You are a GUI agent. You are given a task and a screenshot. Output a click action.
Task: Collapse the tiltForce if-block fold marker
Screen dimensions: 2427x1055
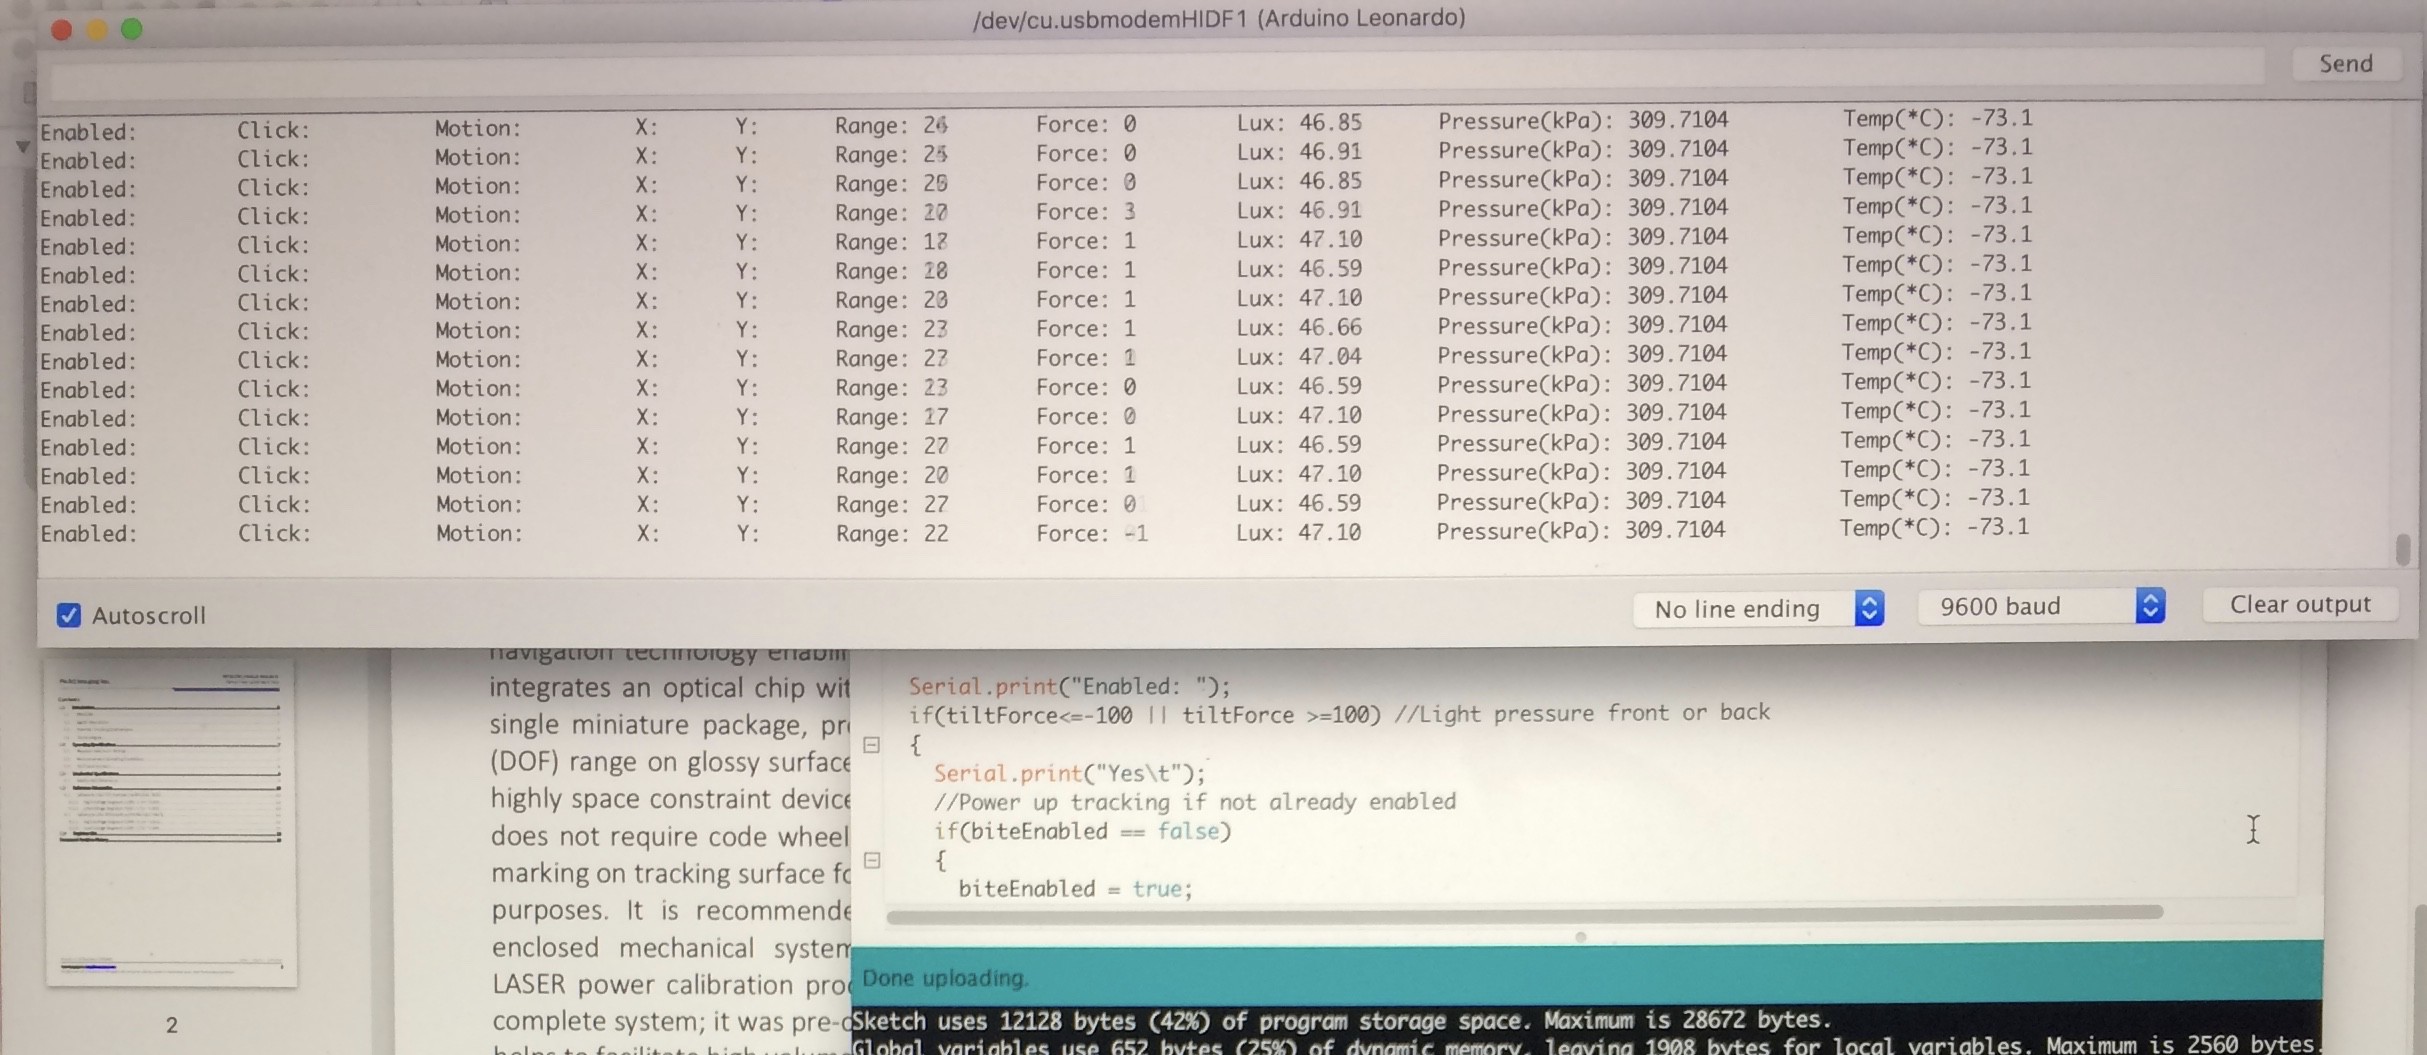click(x=872, y=745)
